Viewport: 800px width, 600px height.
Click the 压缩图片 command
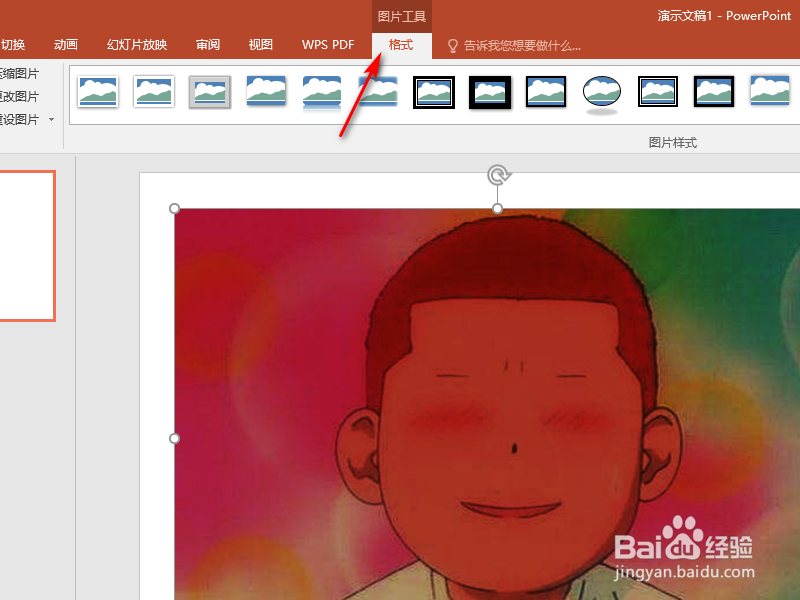pyautogui.click(x=19, y=73)
